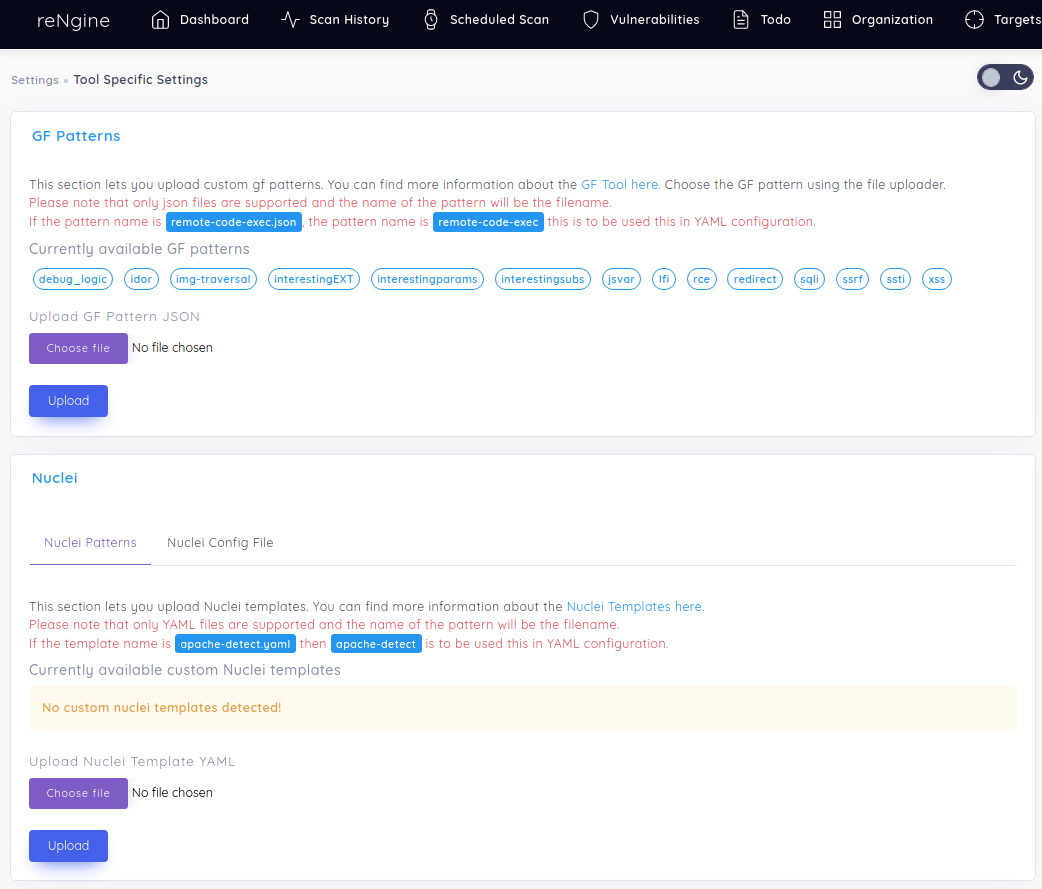Choose file for Nuclei Template YAML
The width and height of the screenshot is (1042, 889).
coord(78,794)
